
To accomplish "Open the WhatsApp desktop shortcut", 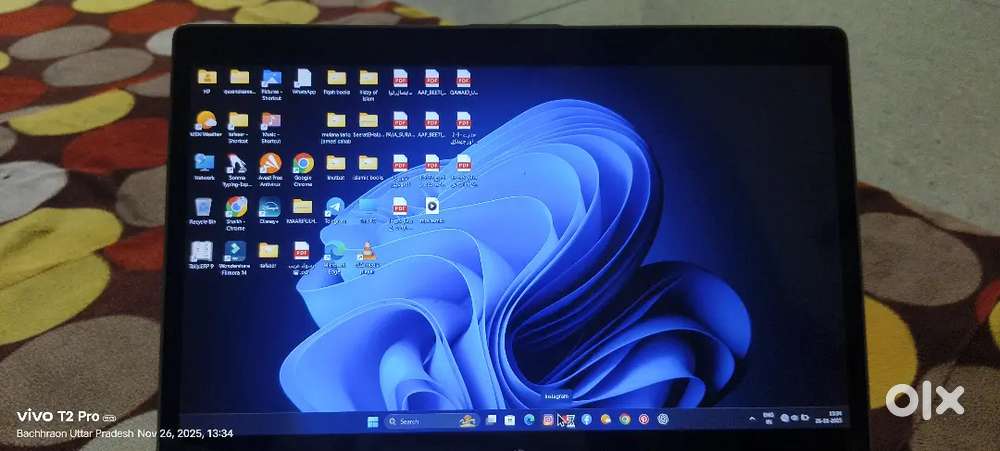I will [x=304, y=78].
